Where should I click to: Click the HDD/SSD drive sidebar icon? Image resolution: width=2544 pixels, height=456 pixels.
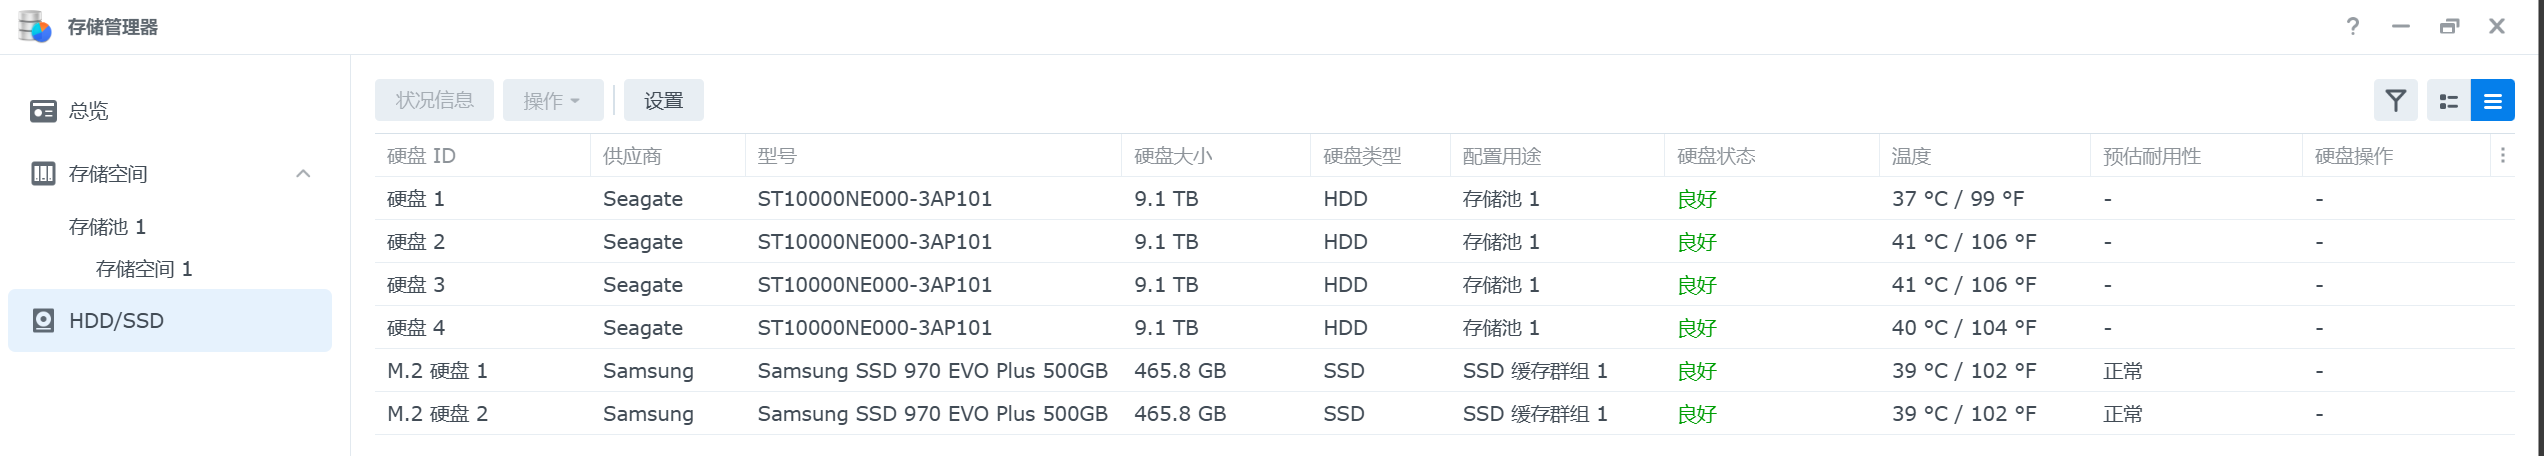pos(43,321)
